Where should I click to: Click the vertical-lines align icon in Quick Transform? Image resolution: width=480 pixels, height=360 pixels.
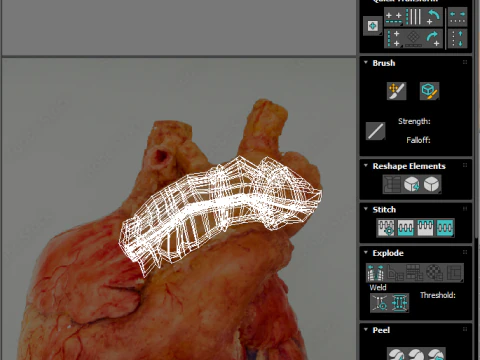pos(413,17)
